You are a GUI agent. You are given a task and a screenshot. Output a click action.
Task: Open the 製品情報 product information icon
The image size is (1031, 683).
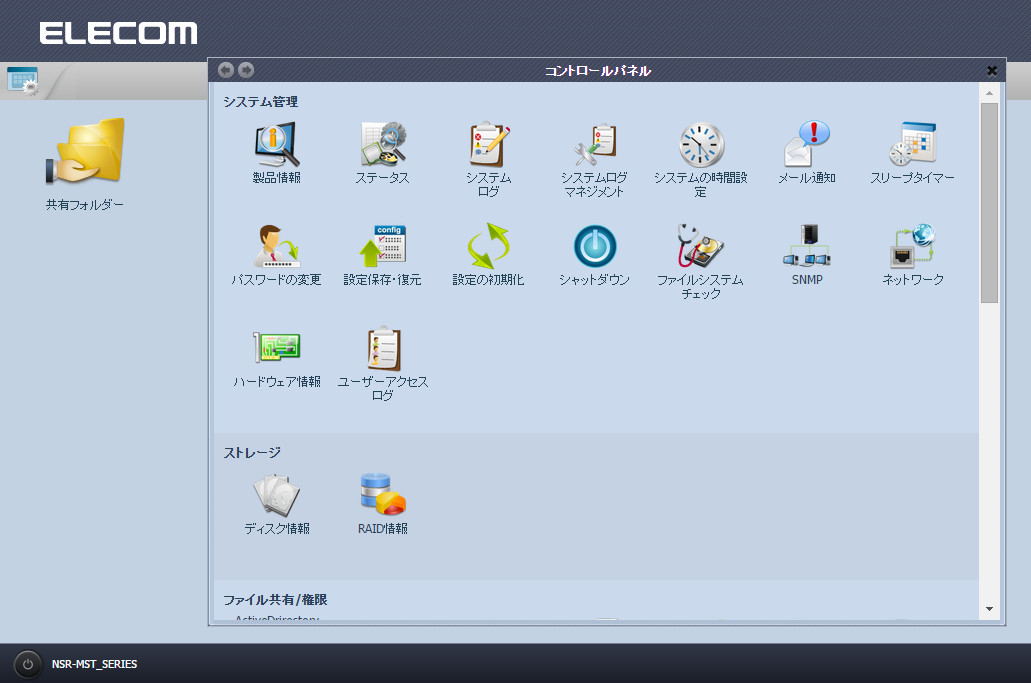[277, 144]
